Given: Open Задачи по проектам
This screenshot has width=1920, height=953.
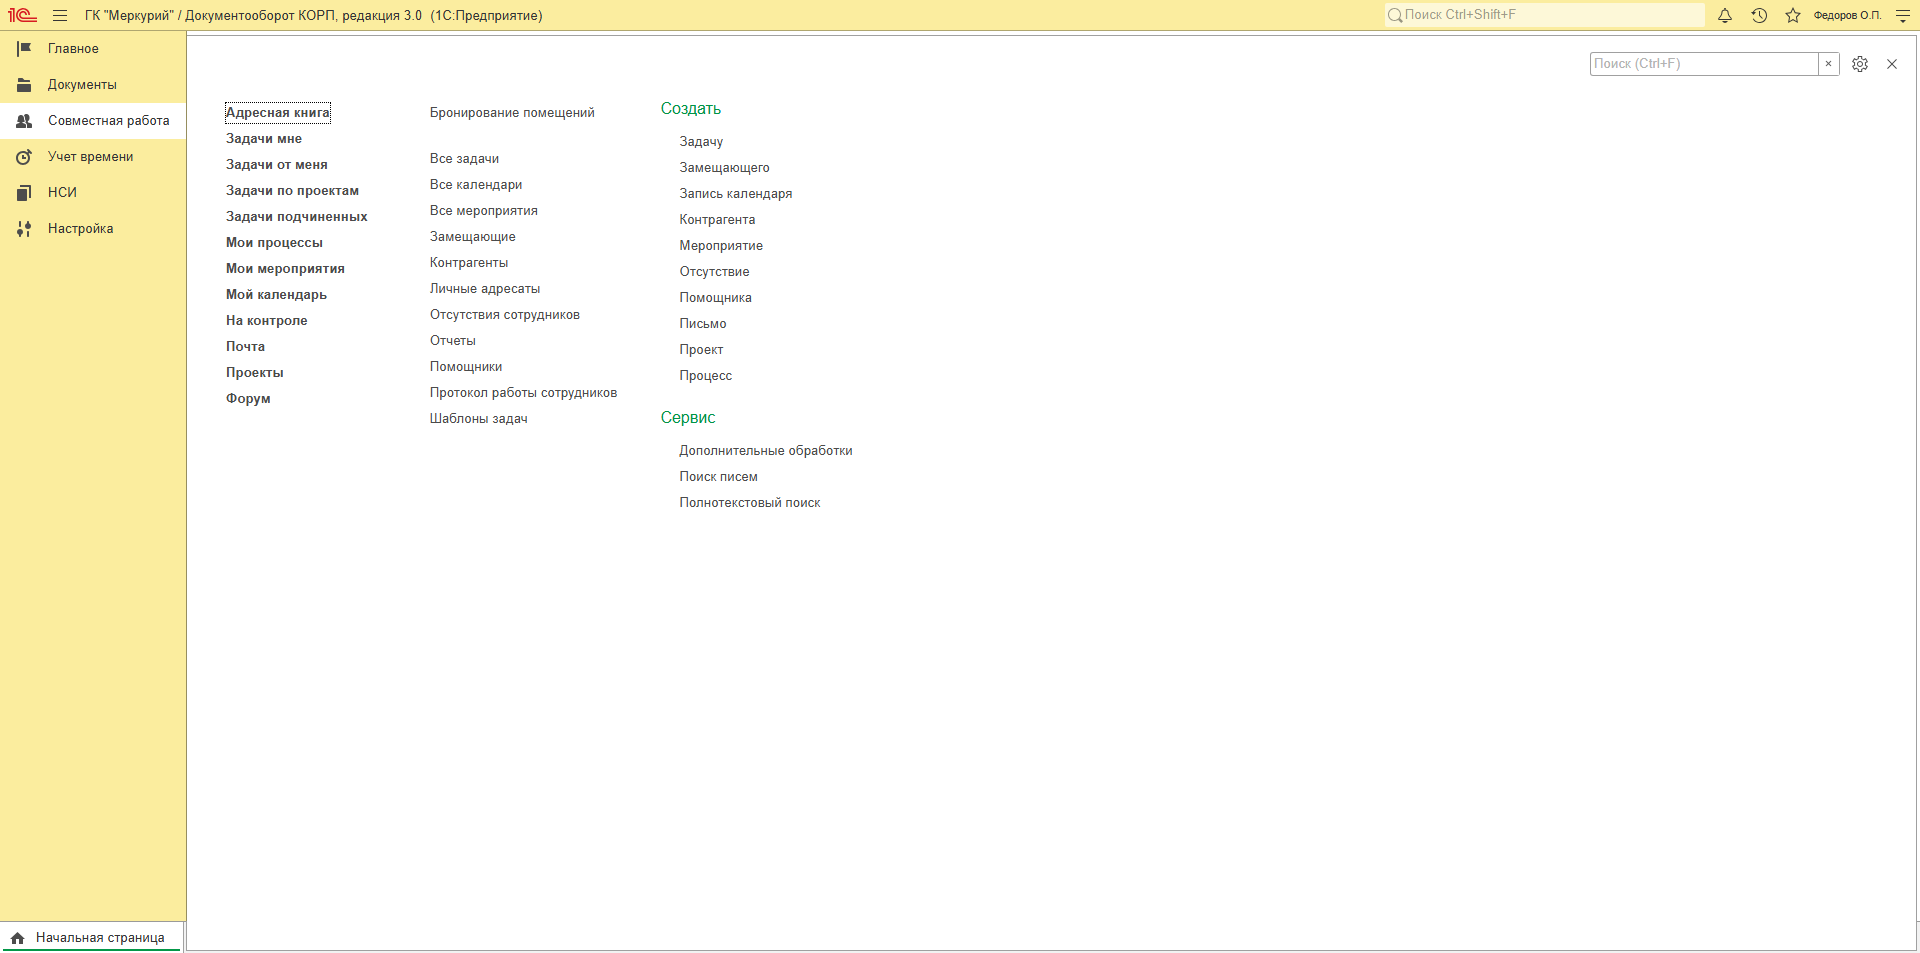Looking at the screenshot, I should click(292, 190).
